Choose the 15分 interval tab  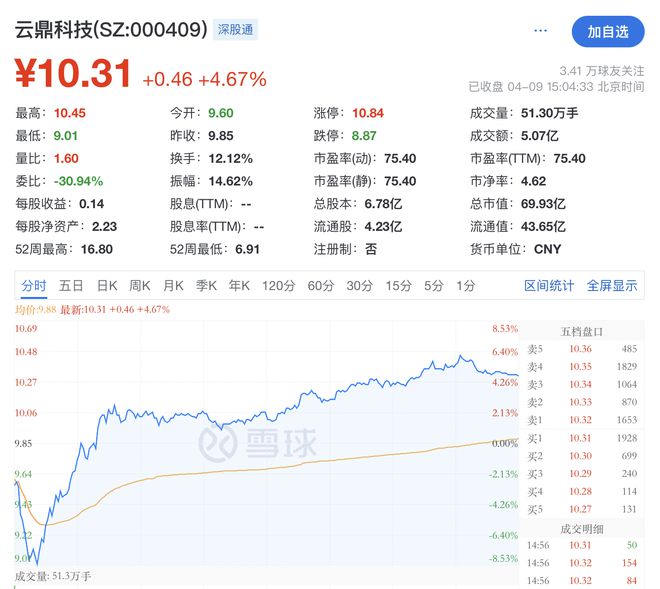[x=399, y=286]
